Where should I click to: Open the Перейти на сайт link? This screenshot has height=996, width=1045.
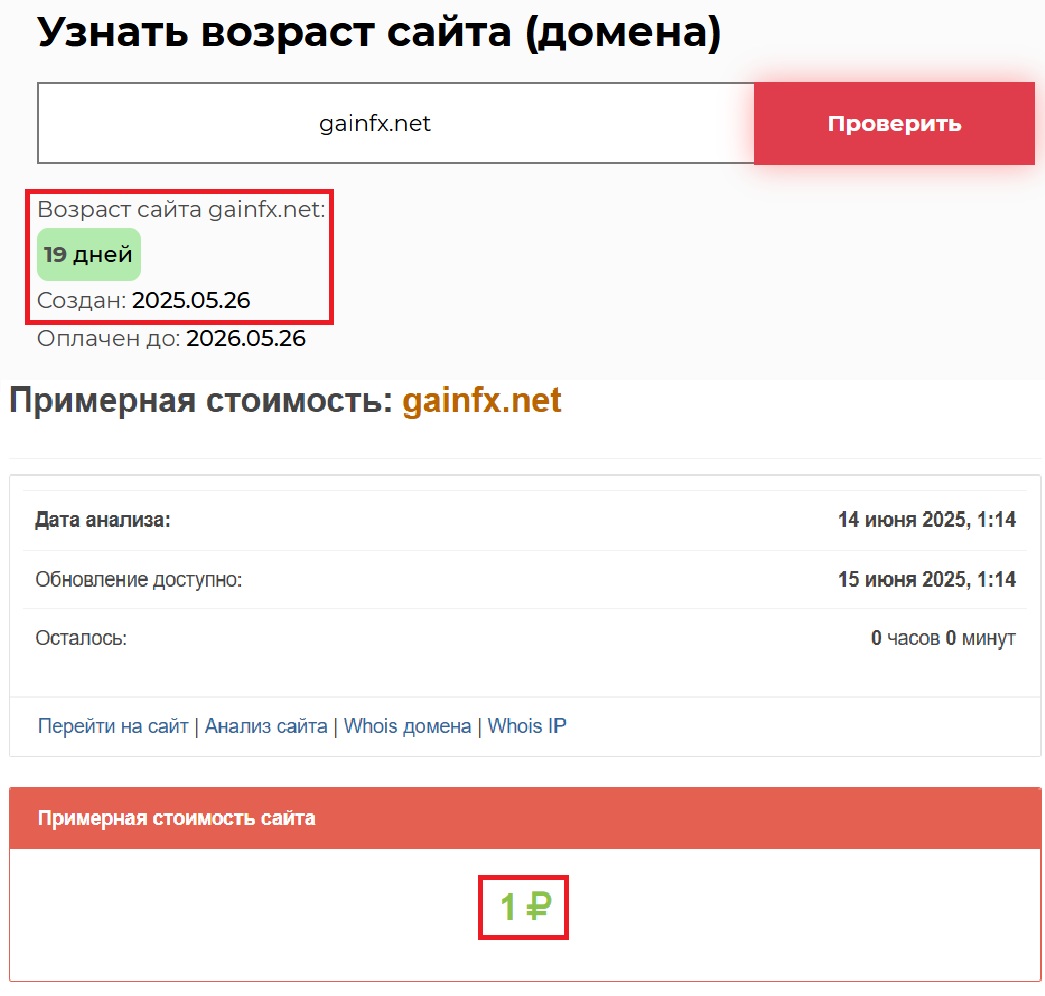113,726
